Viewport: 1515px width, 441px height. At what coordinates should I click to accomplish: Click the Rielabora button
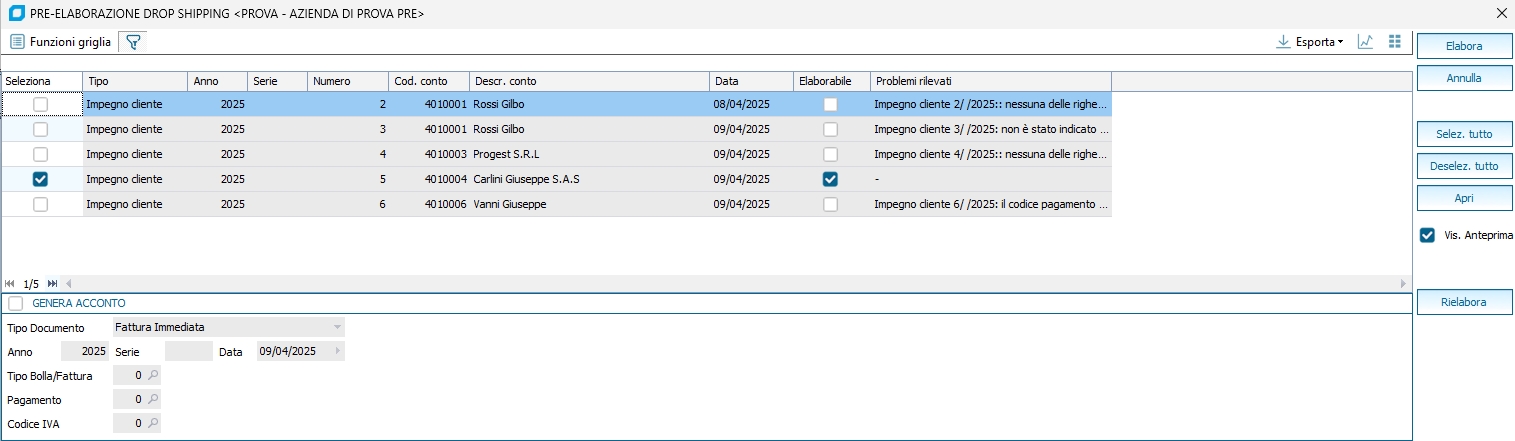coord(1464,302)
